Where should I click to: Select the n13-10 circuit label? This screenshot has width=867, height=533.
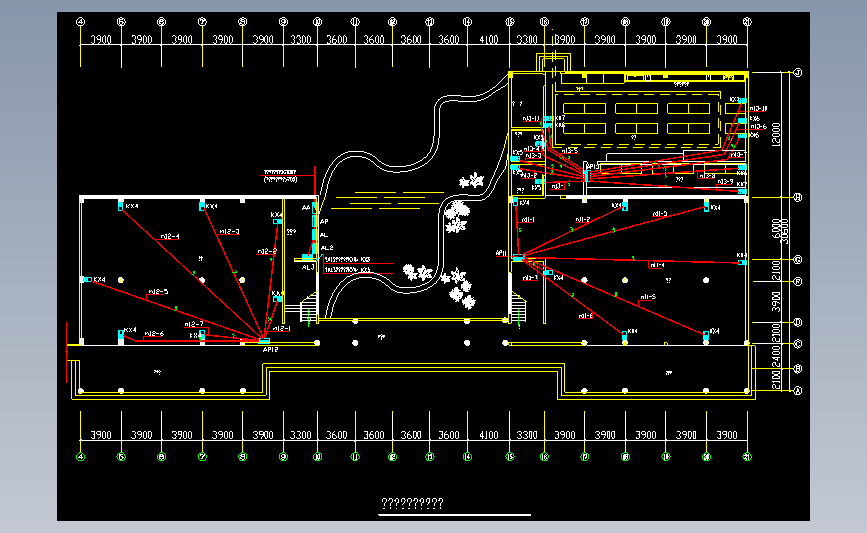tap(759, 109)
